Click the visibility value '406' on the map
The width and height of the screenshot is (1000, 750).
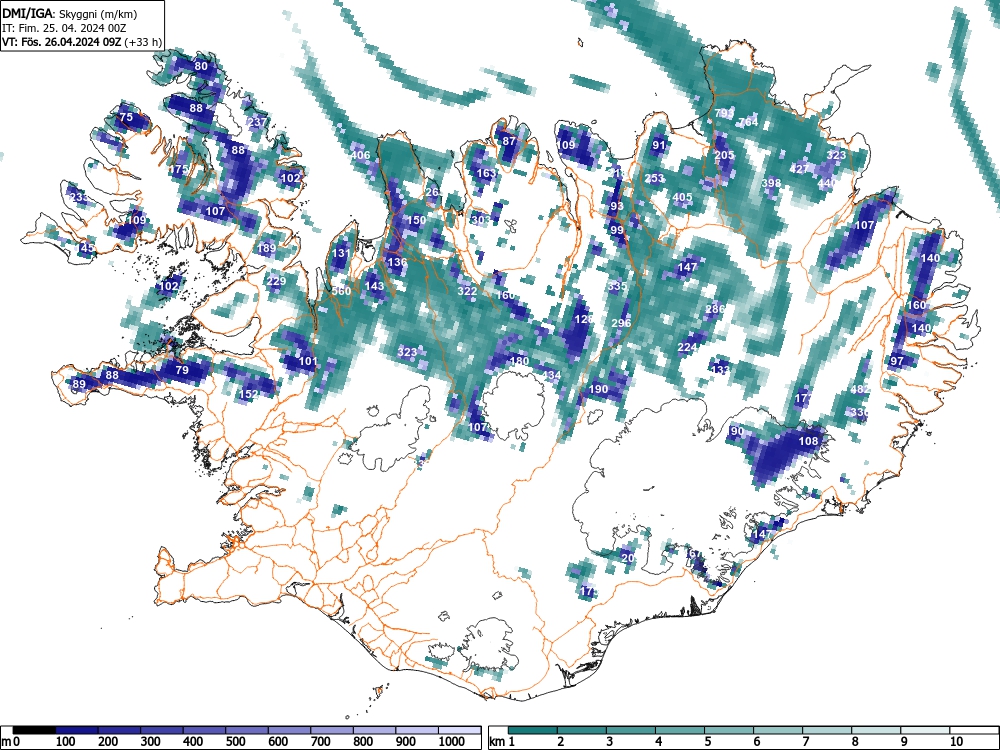point(360,155)
